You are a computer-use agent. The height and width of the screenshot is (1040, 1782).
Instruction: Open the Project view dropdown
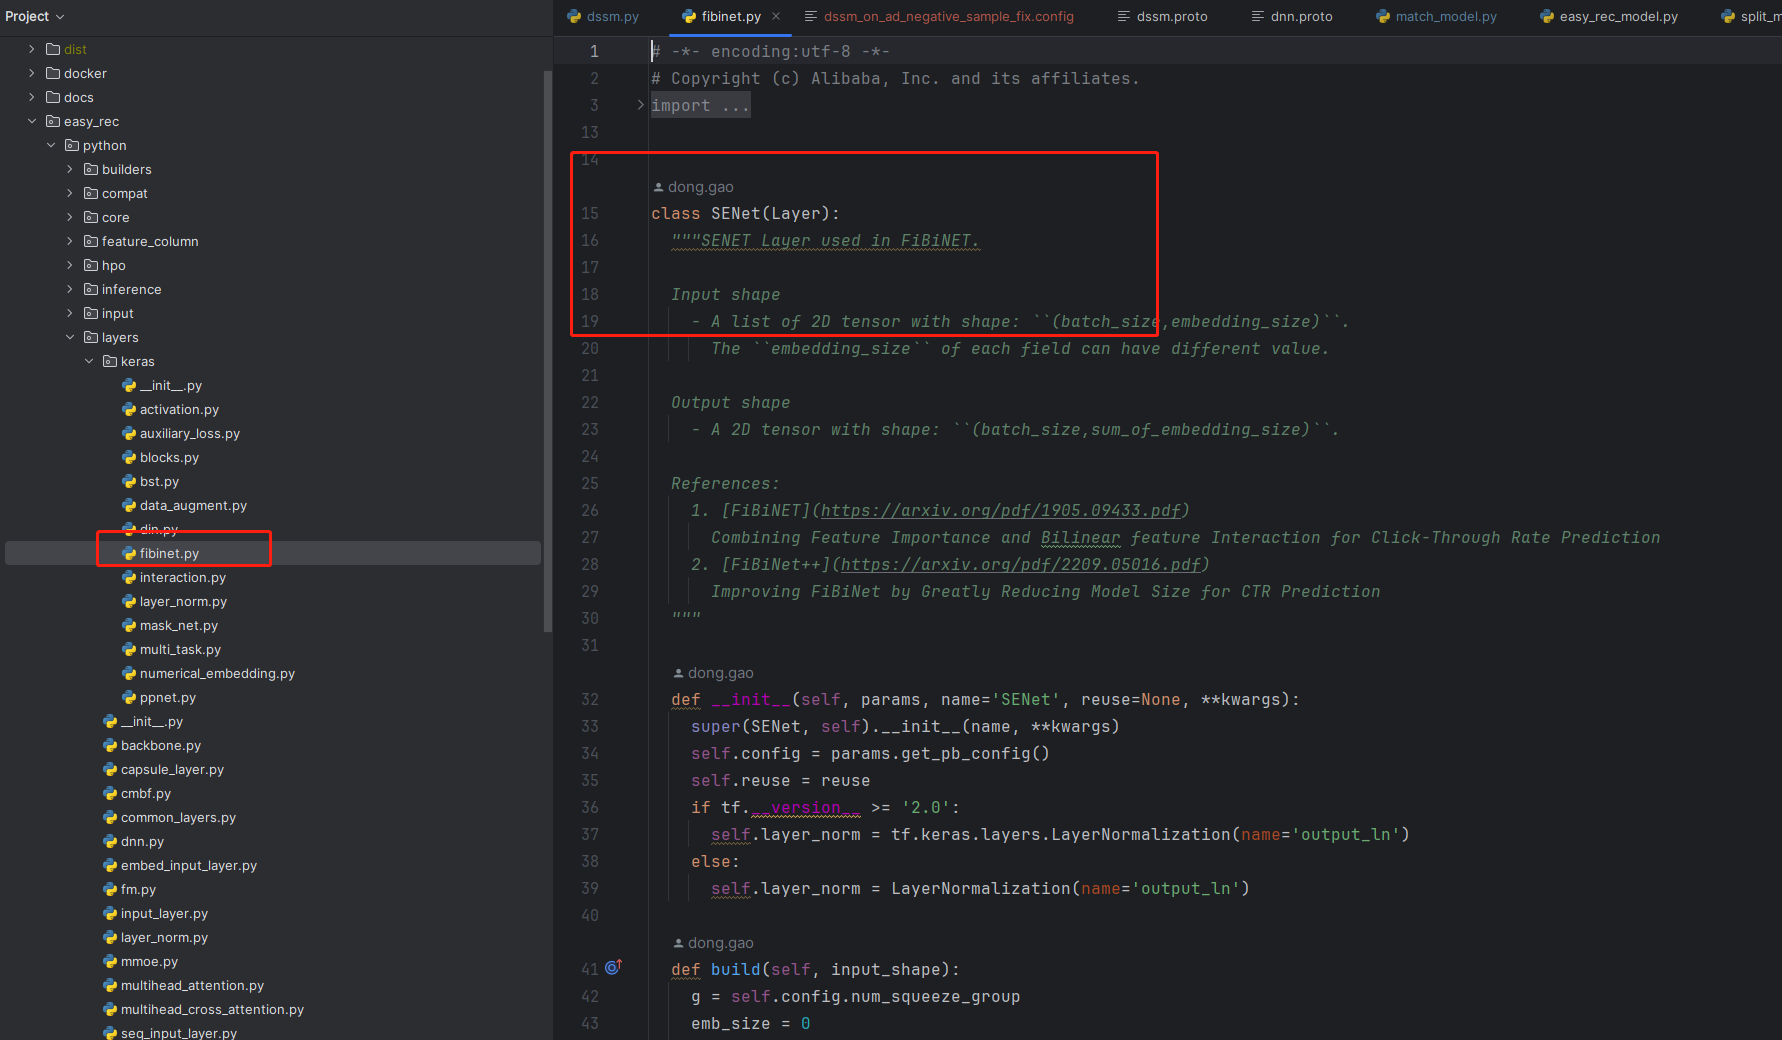pyautogui.click(x=35, y=16)
